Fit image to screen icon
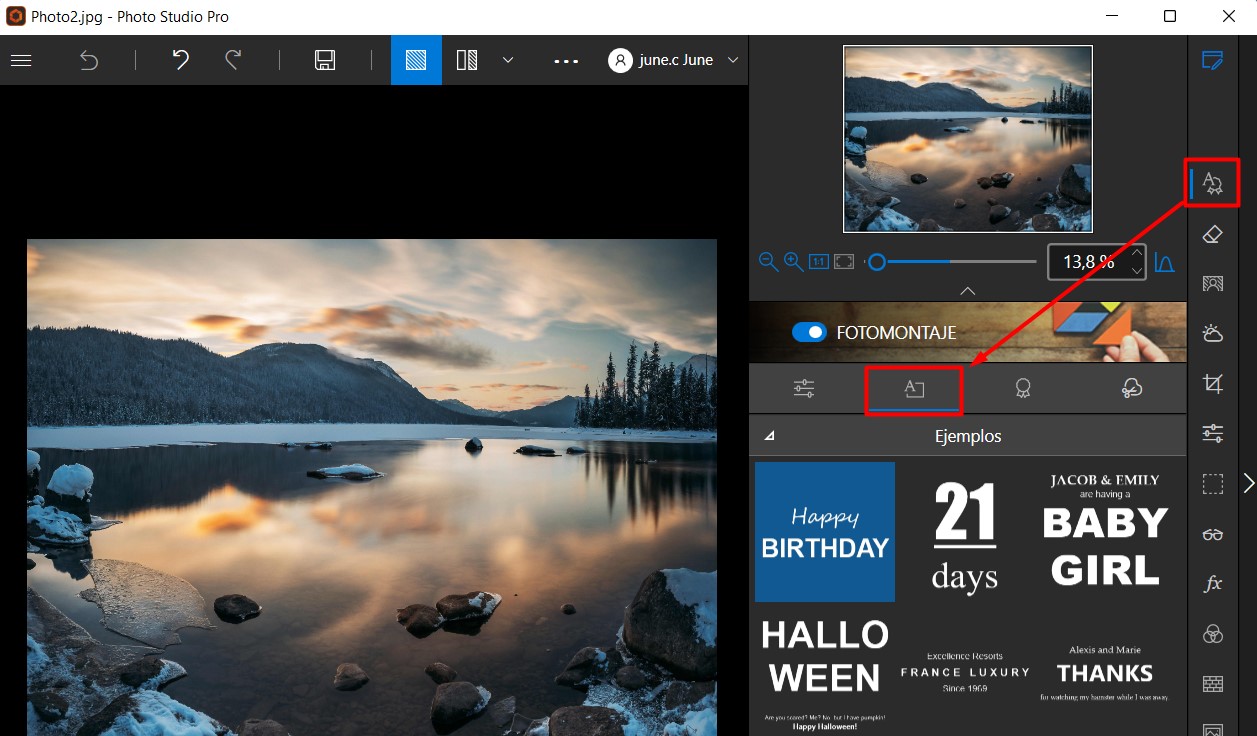This screenshot has width=1257, height=736. click(844, 262)
